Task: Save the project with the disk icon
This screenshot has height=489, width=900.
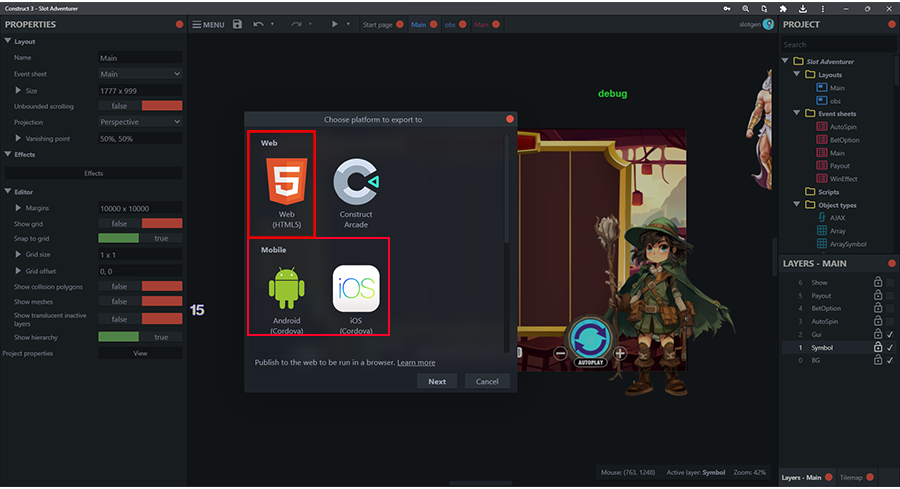Action: click(237, 24)
